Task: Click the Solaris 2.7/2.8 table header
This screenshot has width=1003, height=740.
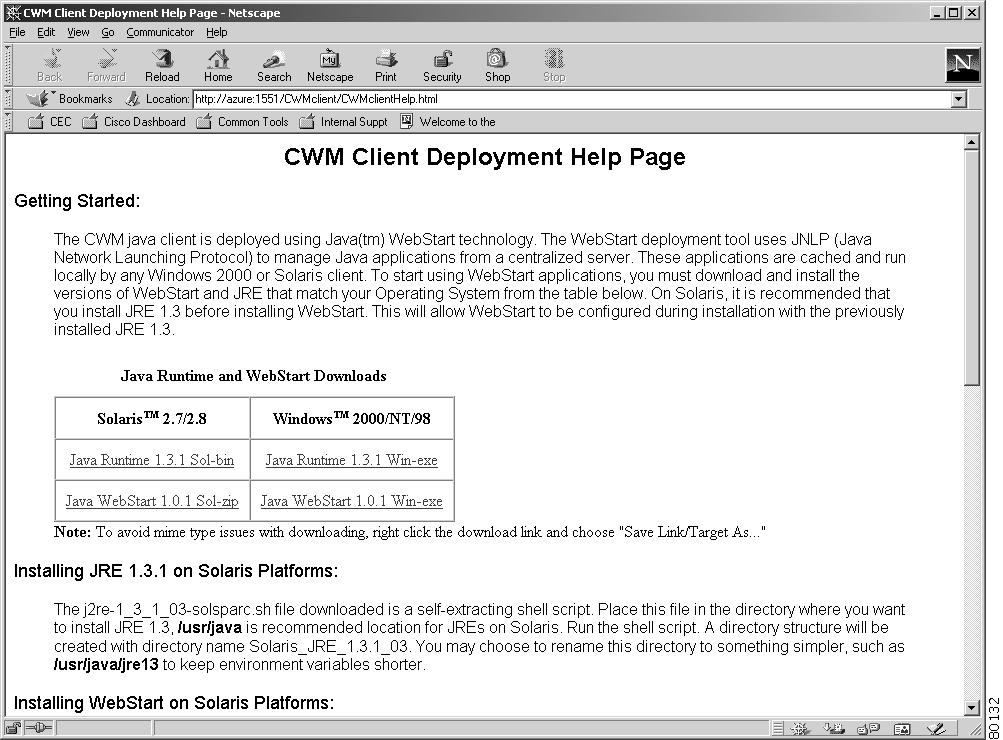Action: coord(152,418)
